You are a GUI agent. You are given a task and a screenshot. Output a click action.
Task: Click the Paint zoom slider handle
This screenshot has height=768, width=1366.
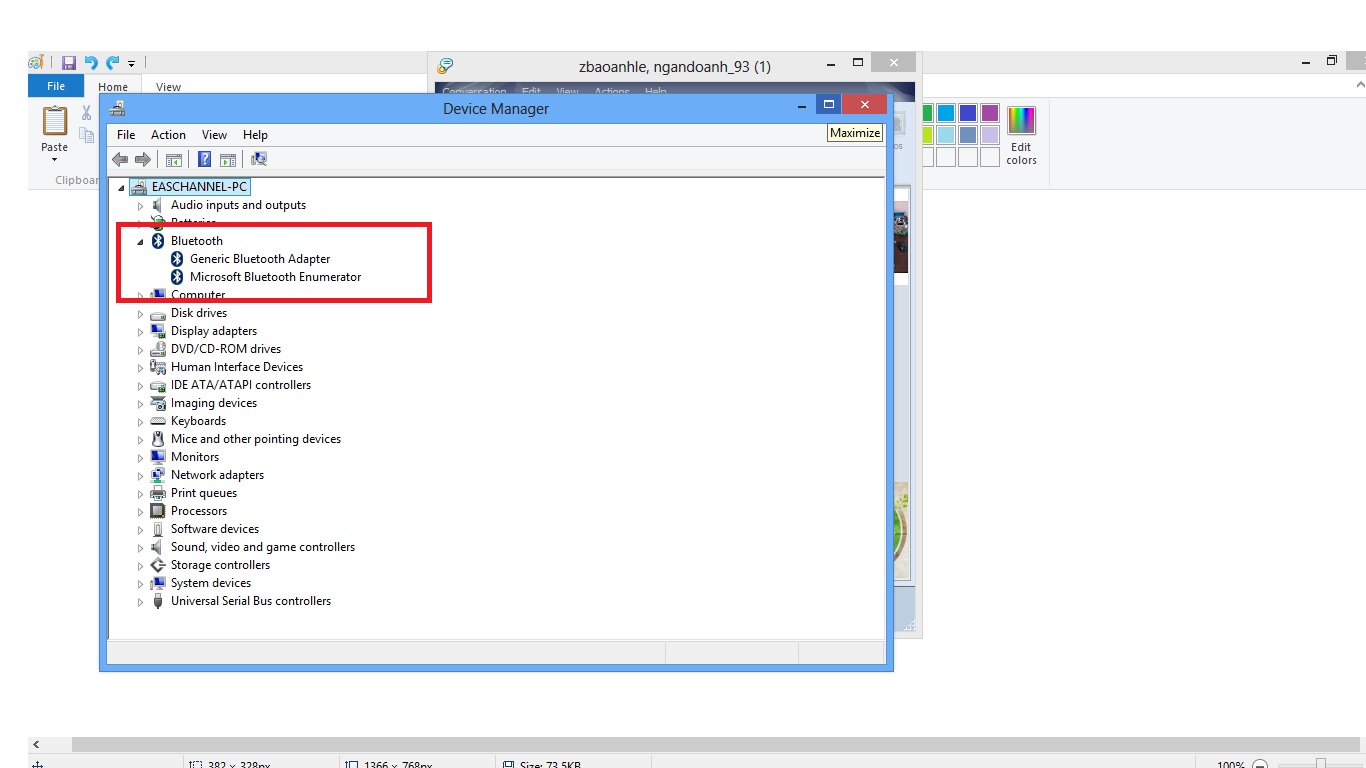click(x=1321, y=764)
